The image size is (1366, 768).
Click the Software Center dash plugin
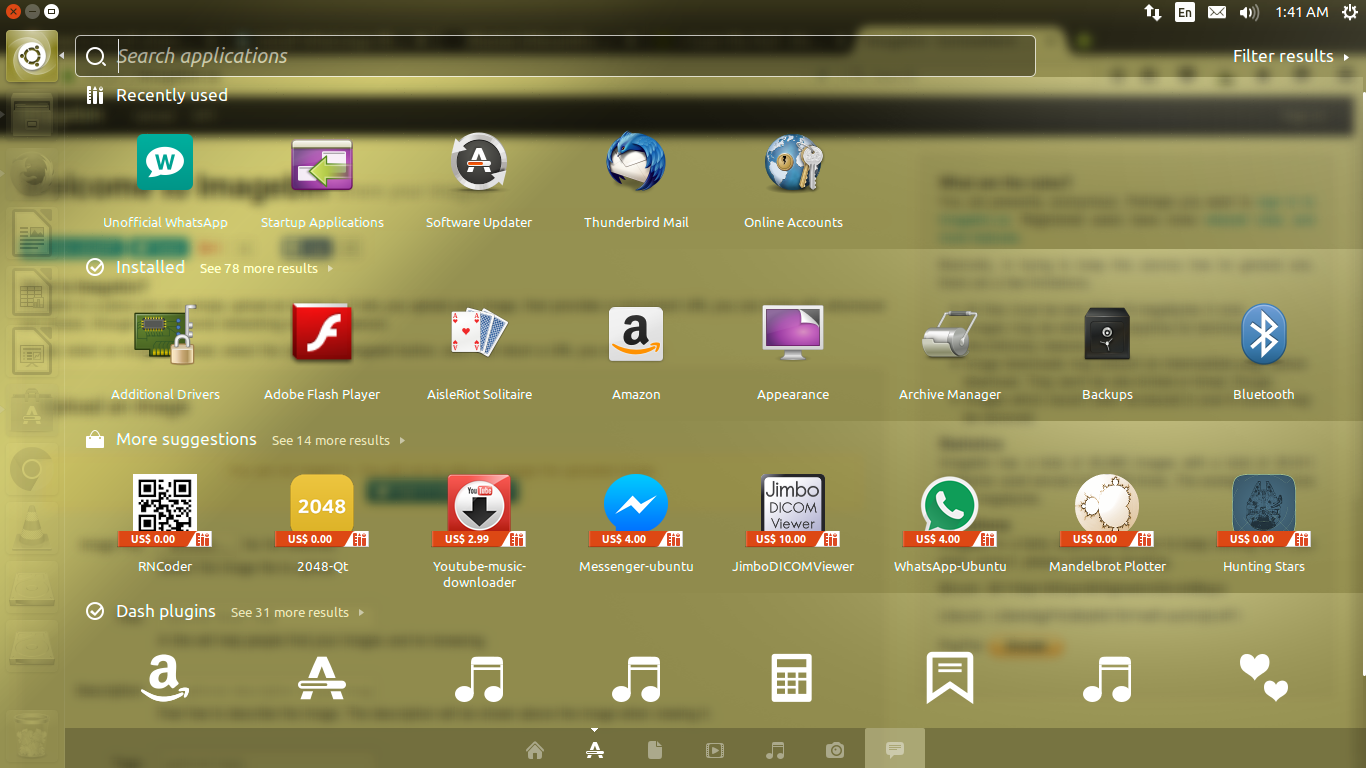pos(322,678)
